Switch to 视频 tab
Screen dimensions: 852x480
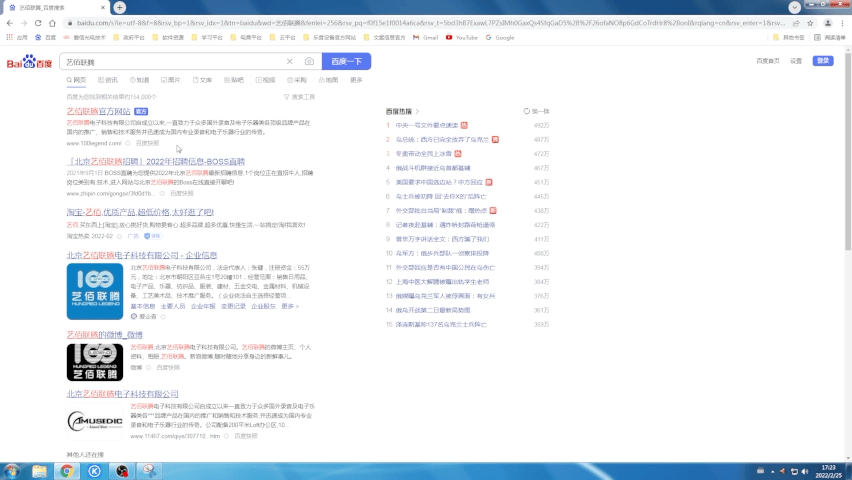266,80
